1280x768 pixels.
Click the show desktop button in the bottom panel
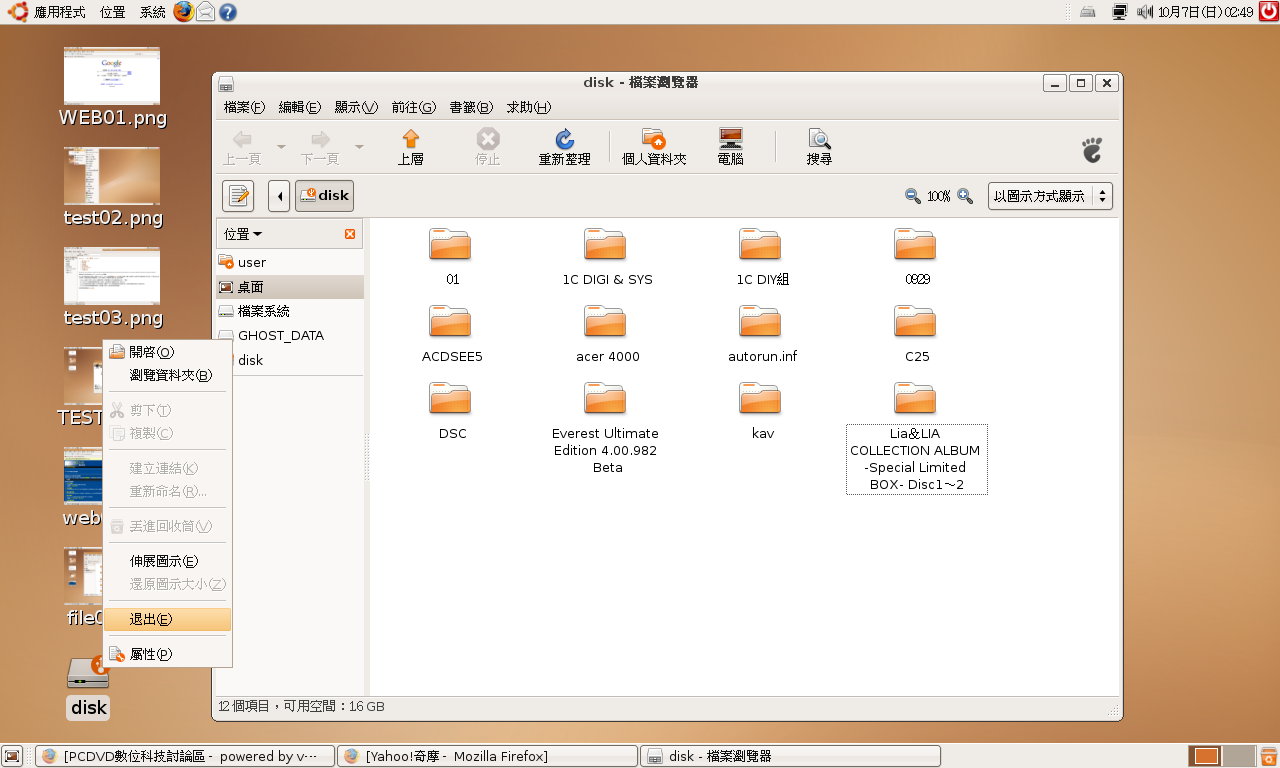coord(12,756)
